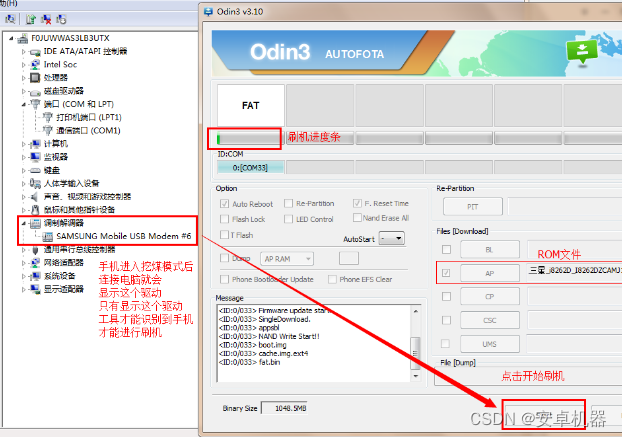Toggle the Flash Lock checkbox
The width and height of the screenshot is (622, 437).
(x=225, y=219)
